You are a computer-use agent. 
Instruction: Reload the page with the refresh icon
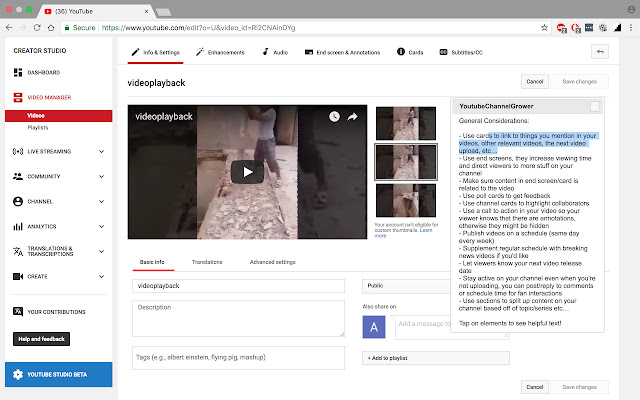pos(37,28)
